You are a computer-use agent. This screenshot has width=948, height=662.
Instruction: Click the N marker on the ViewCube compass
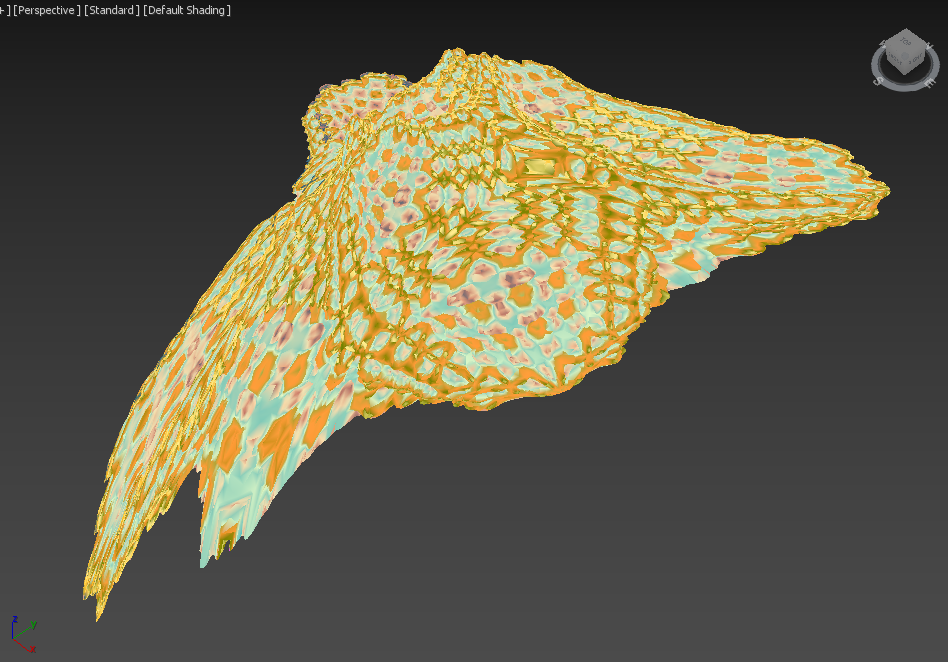point(930,45)
